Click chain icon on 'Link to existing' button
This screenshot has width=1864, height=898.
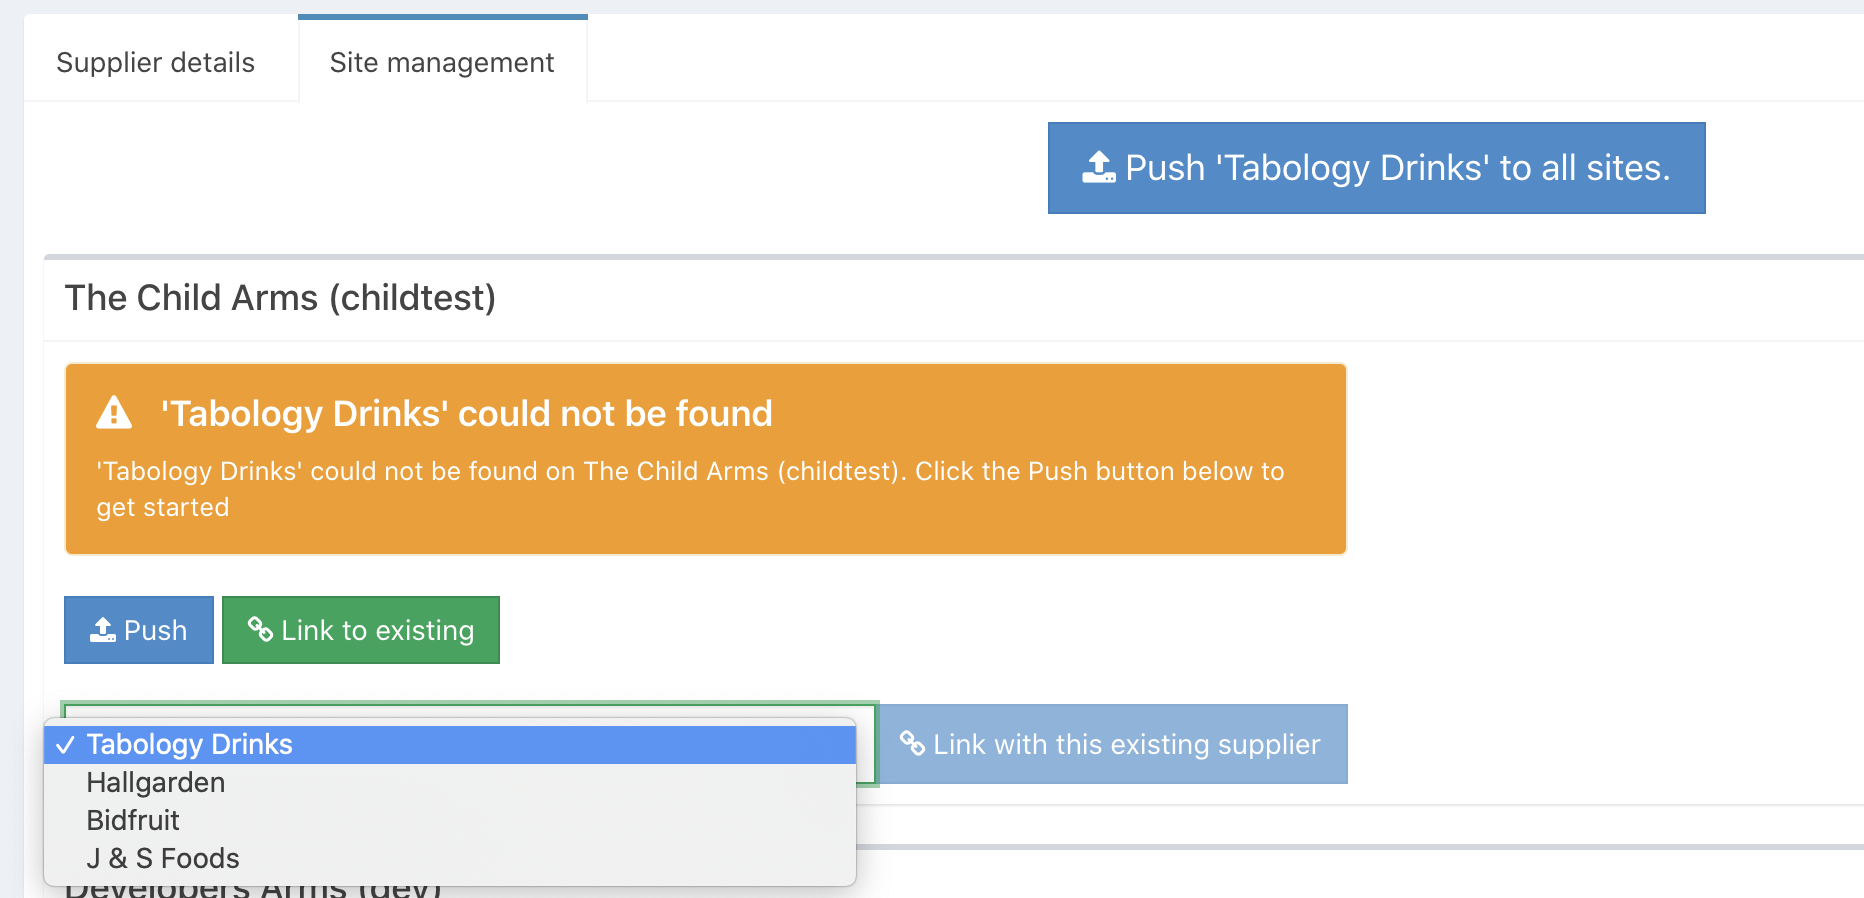click(260, 629)
